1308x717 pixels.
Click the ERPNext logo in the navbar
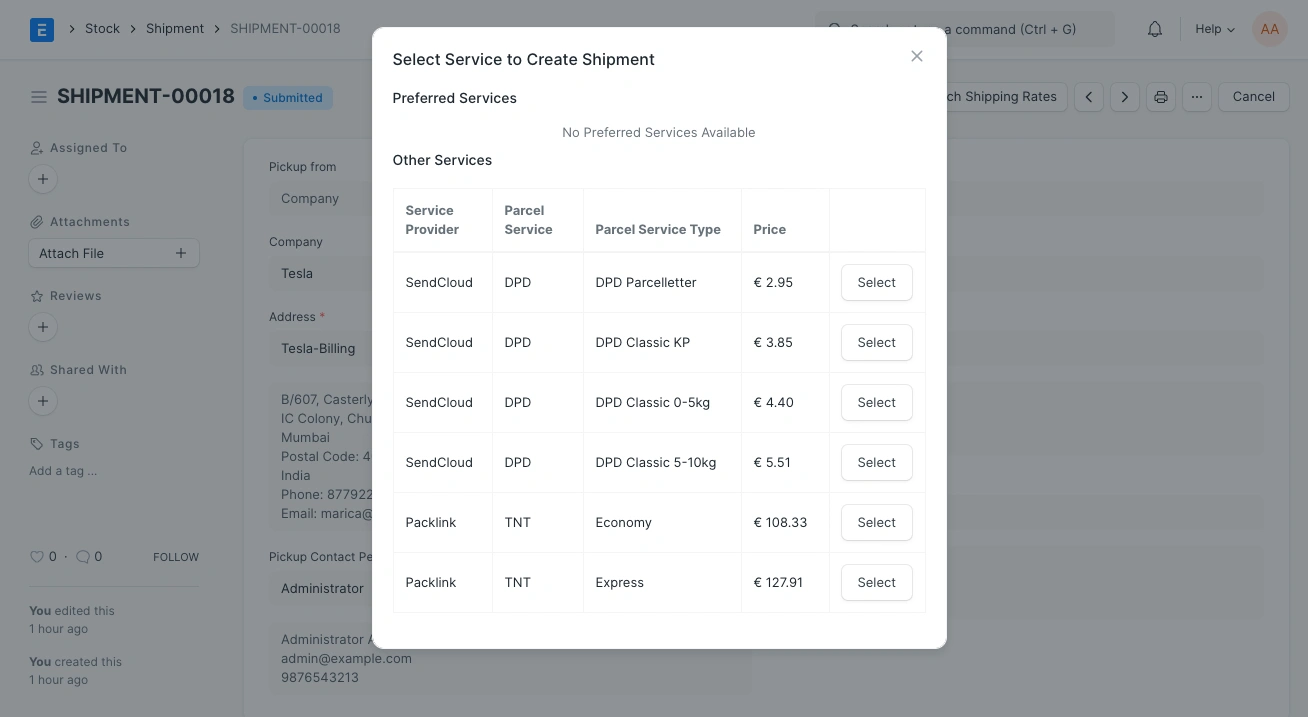(x=41, y=29)
